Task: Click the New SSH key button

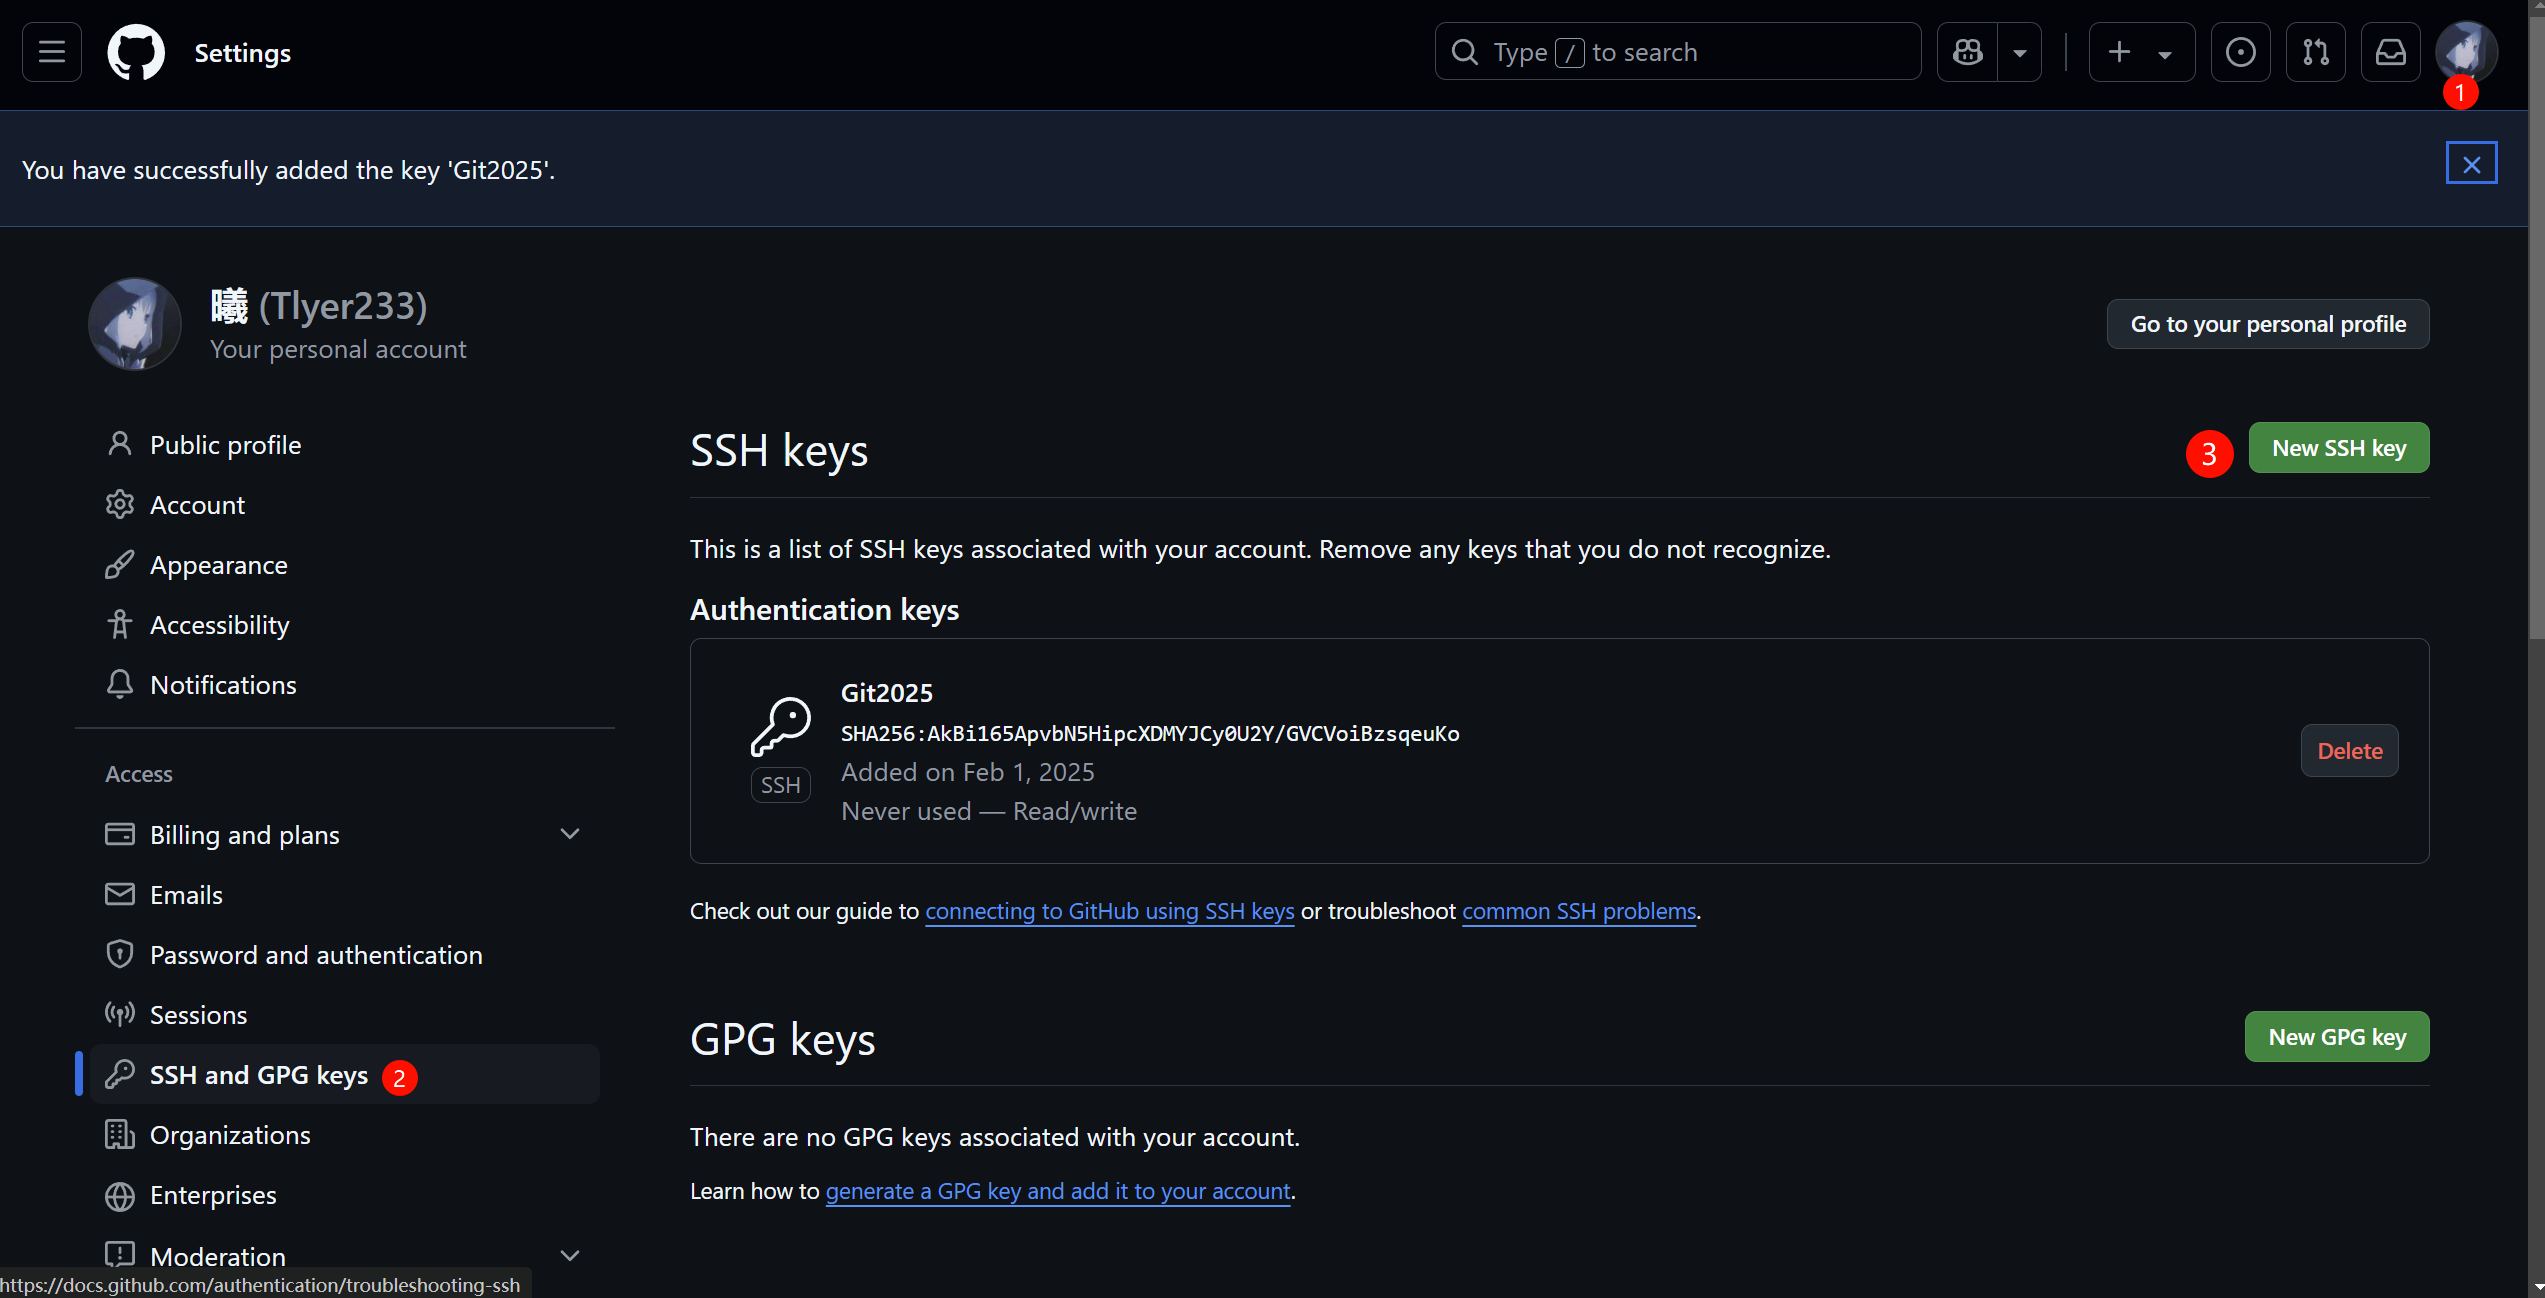Action: coord(2338,448)
